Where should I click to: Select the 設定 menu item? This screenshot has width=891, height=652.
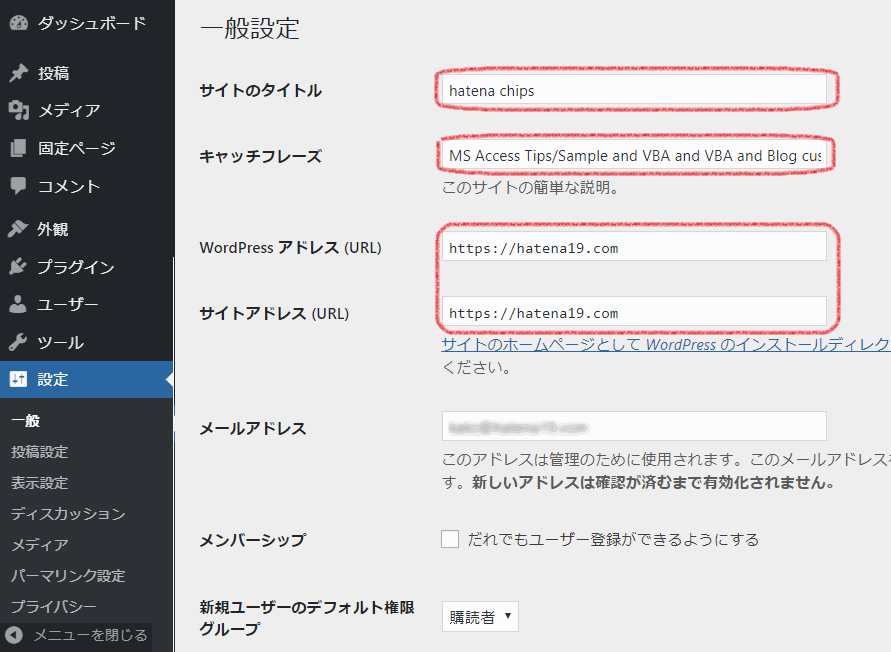(x=87, y=379)
